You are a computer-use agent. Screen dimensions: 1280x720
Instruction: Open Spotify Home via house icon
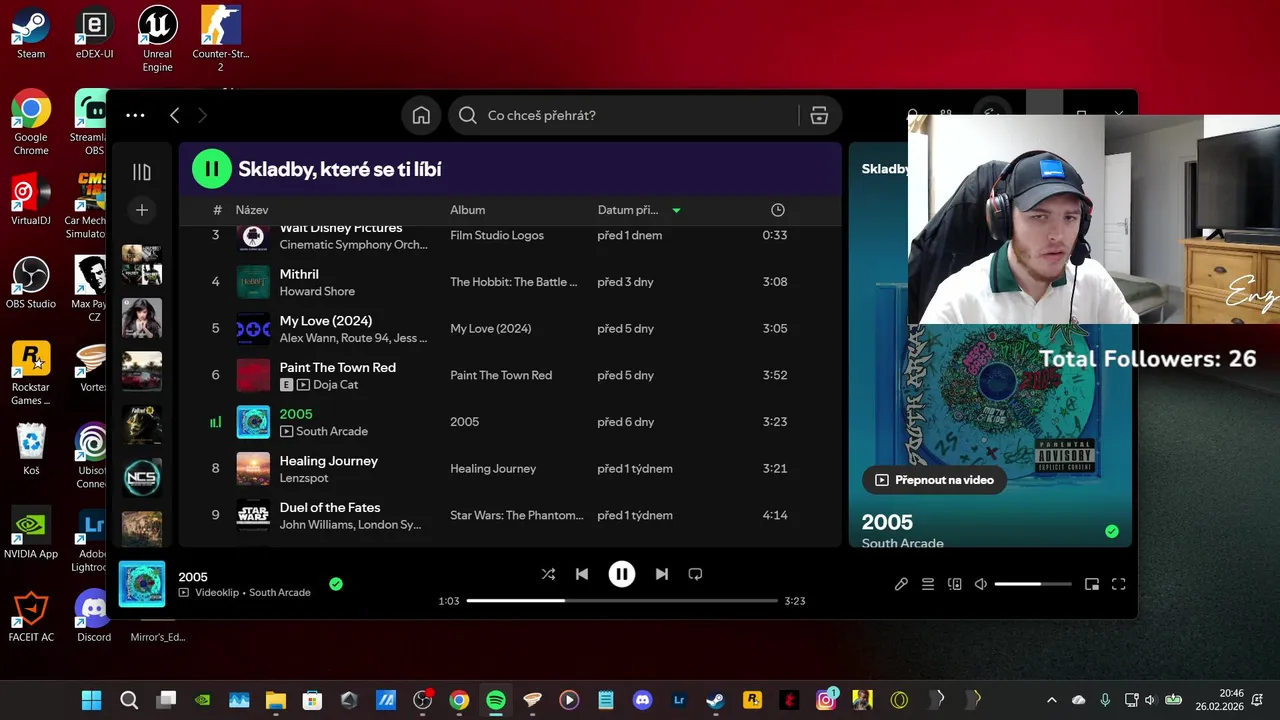(x=421, y=115)
